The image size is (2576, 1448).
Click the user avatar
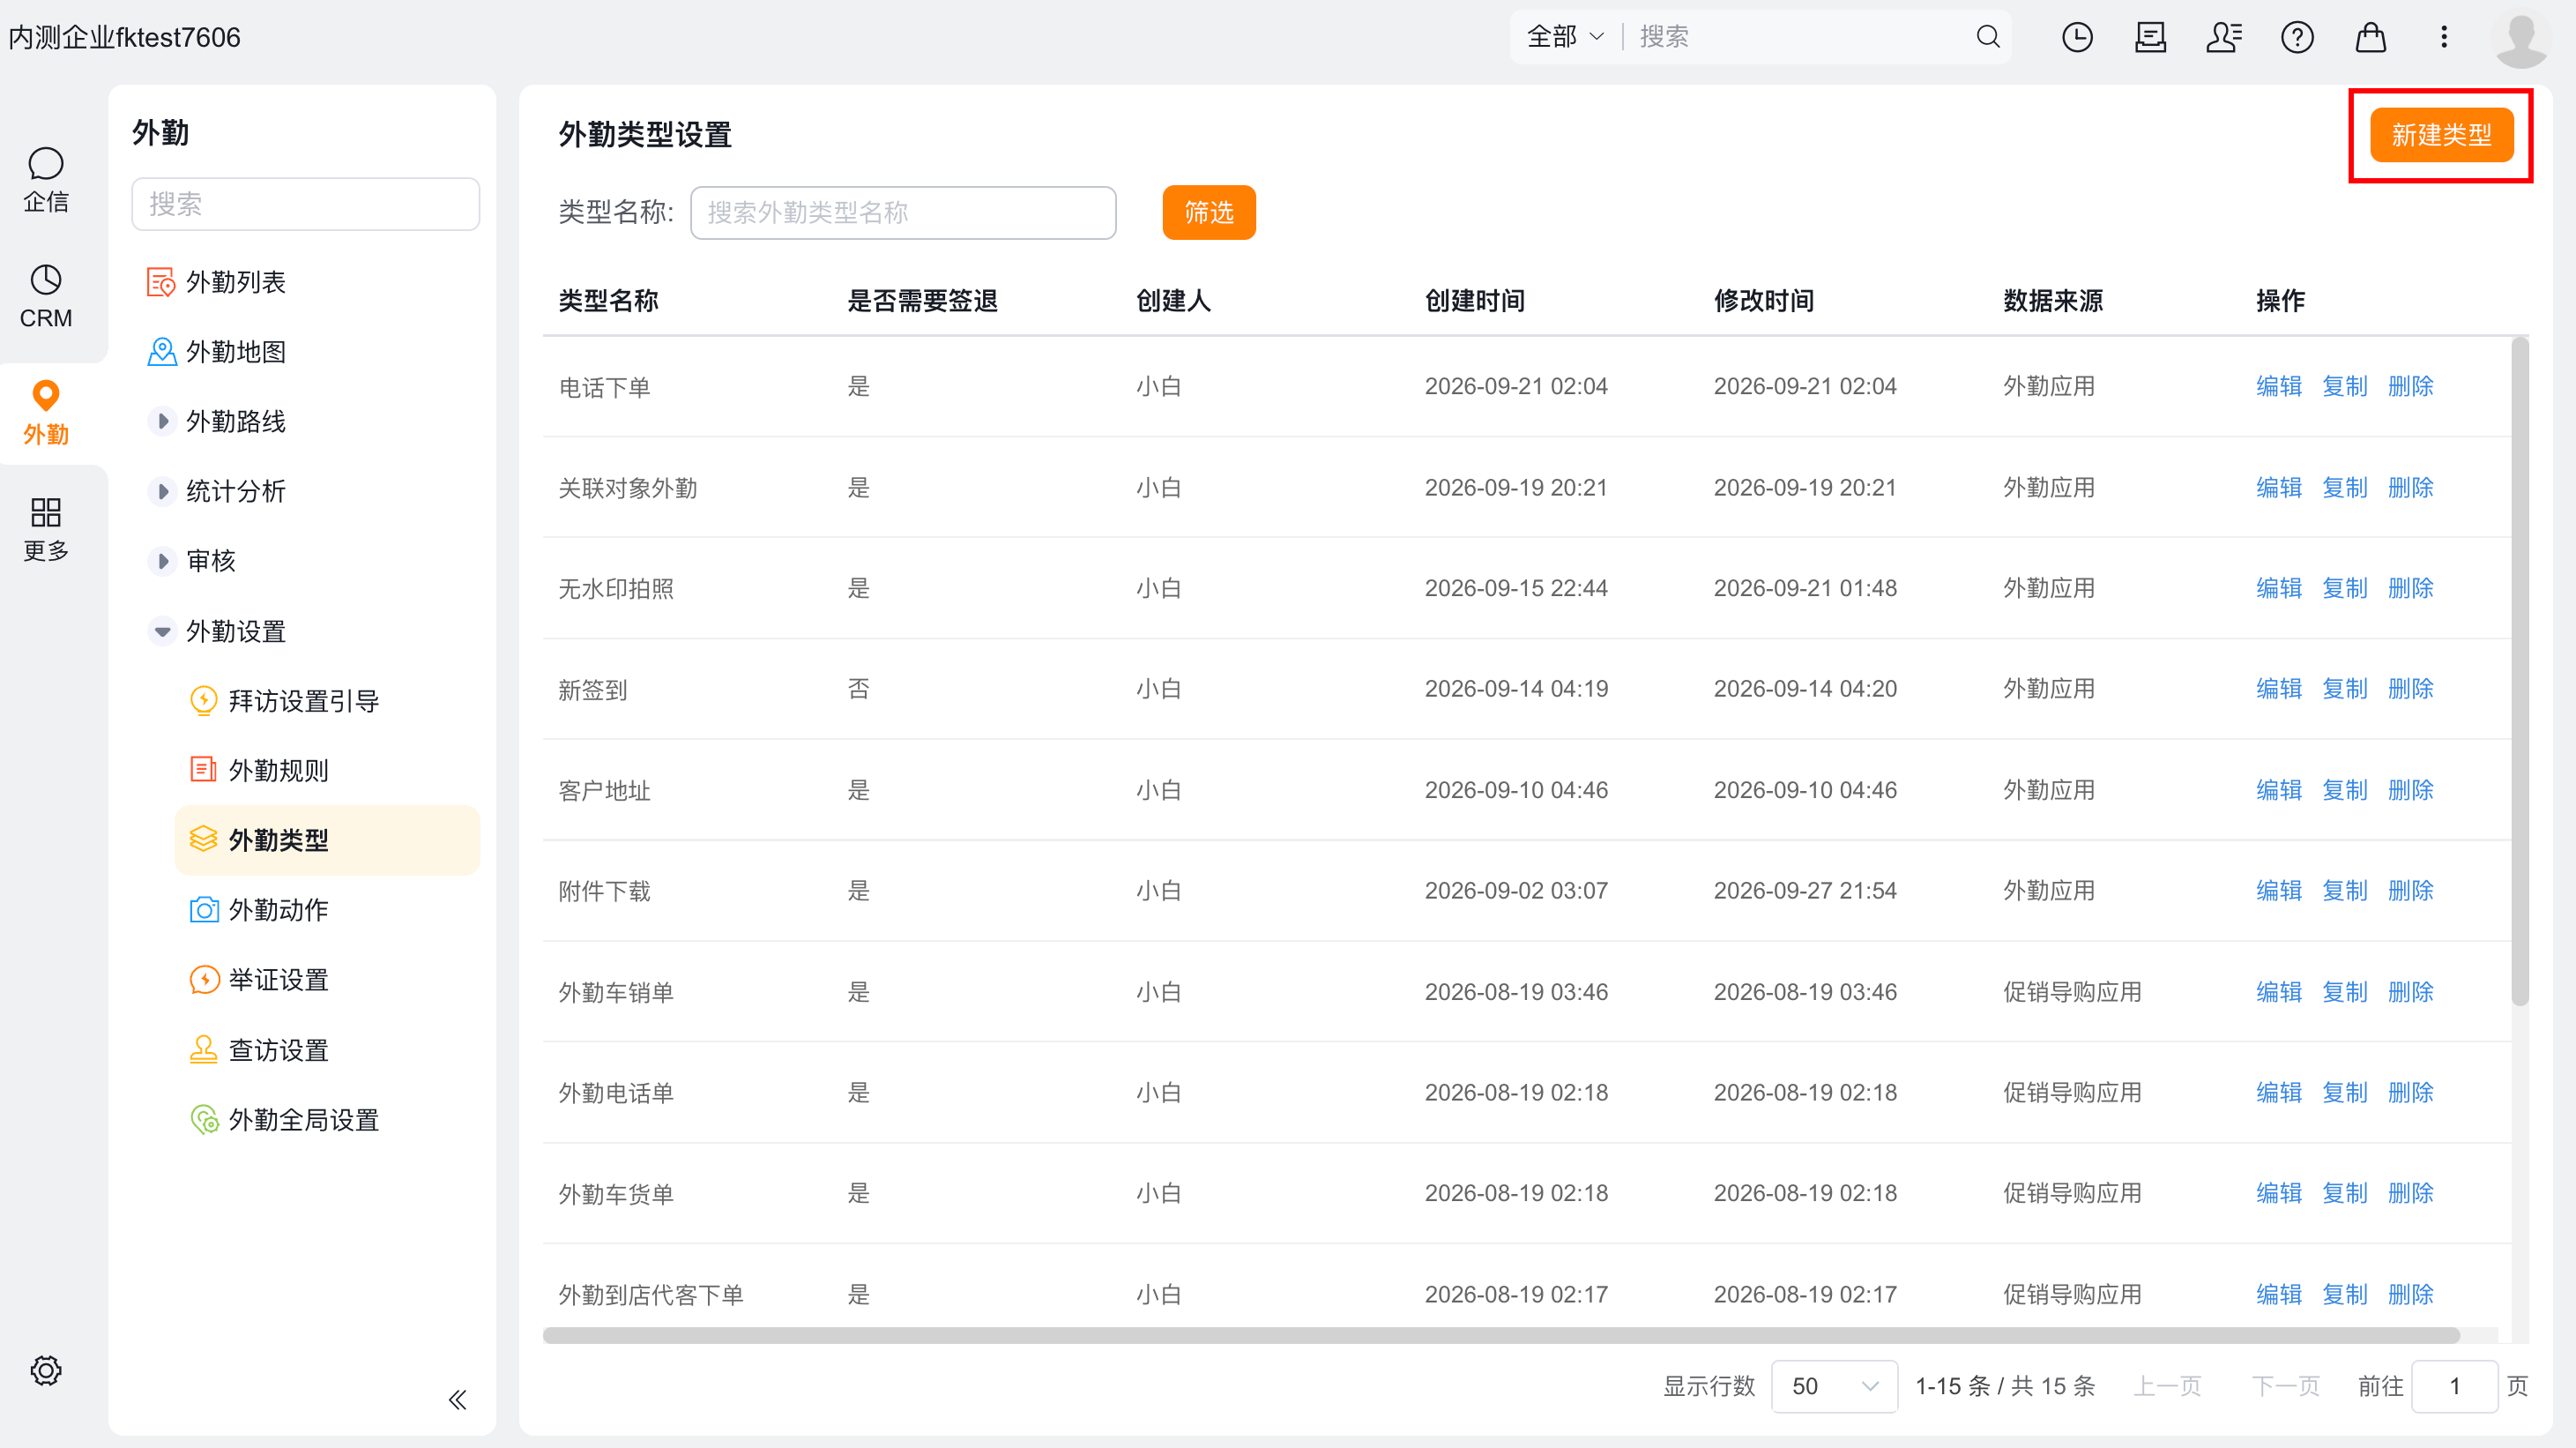(2521, 38)
